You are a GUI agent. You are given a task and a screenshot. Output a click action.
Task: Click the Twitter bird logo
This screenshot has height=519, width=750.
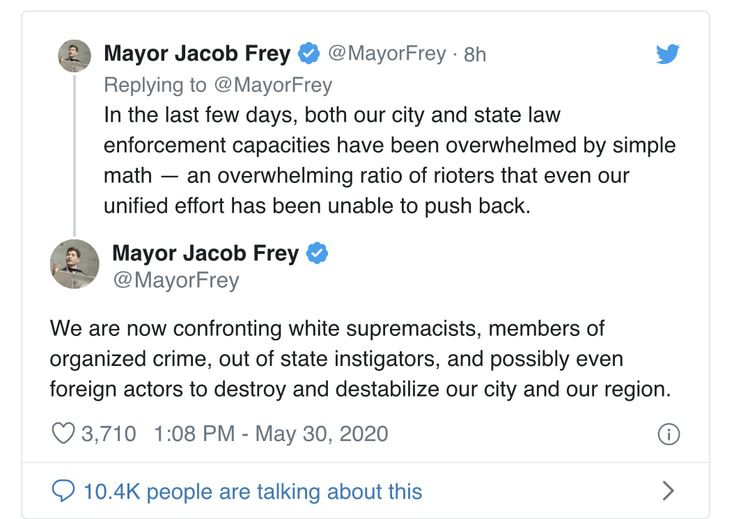tap(667, 54)
